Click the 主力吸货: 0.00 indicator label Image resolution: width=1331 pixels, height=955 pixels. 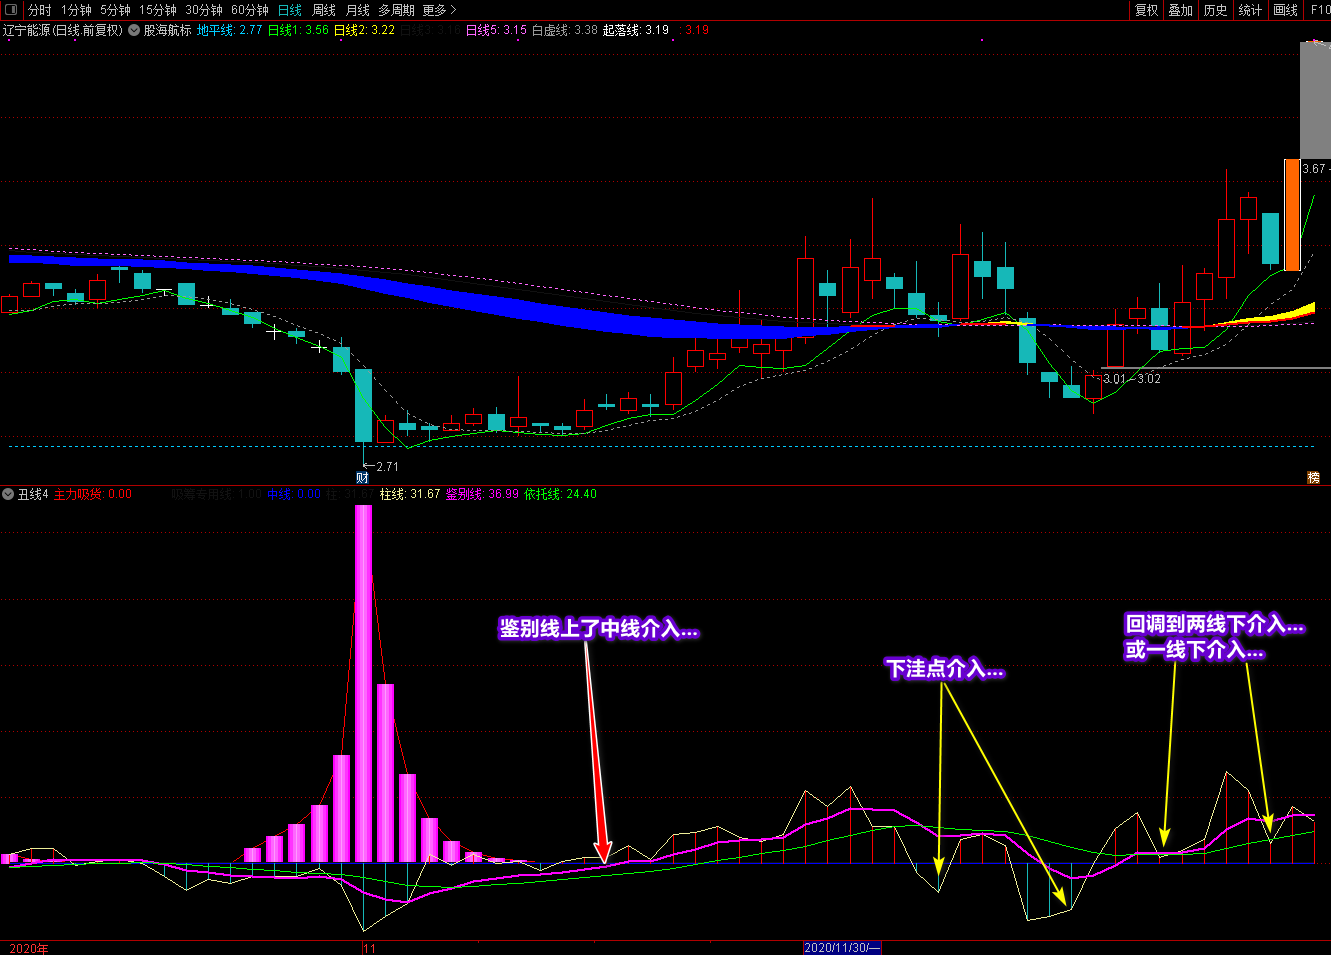point(92,494)
